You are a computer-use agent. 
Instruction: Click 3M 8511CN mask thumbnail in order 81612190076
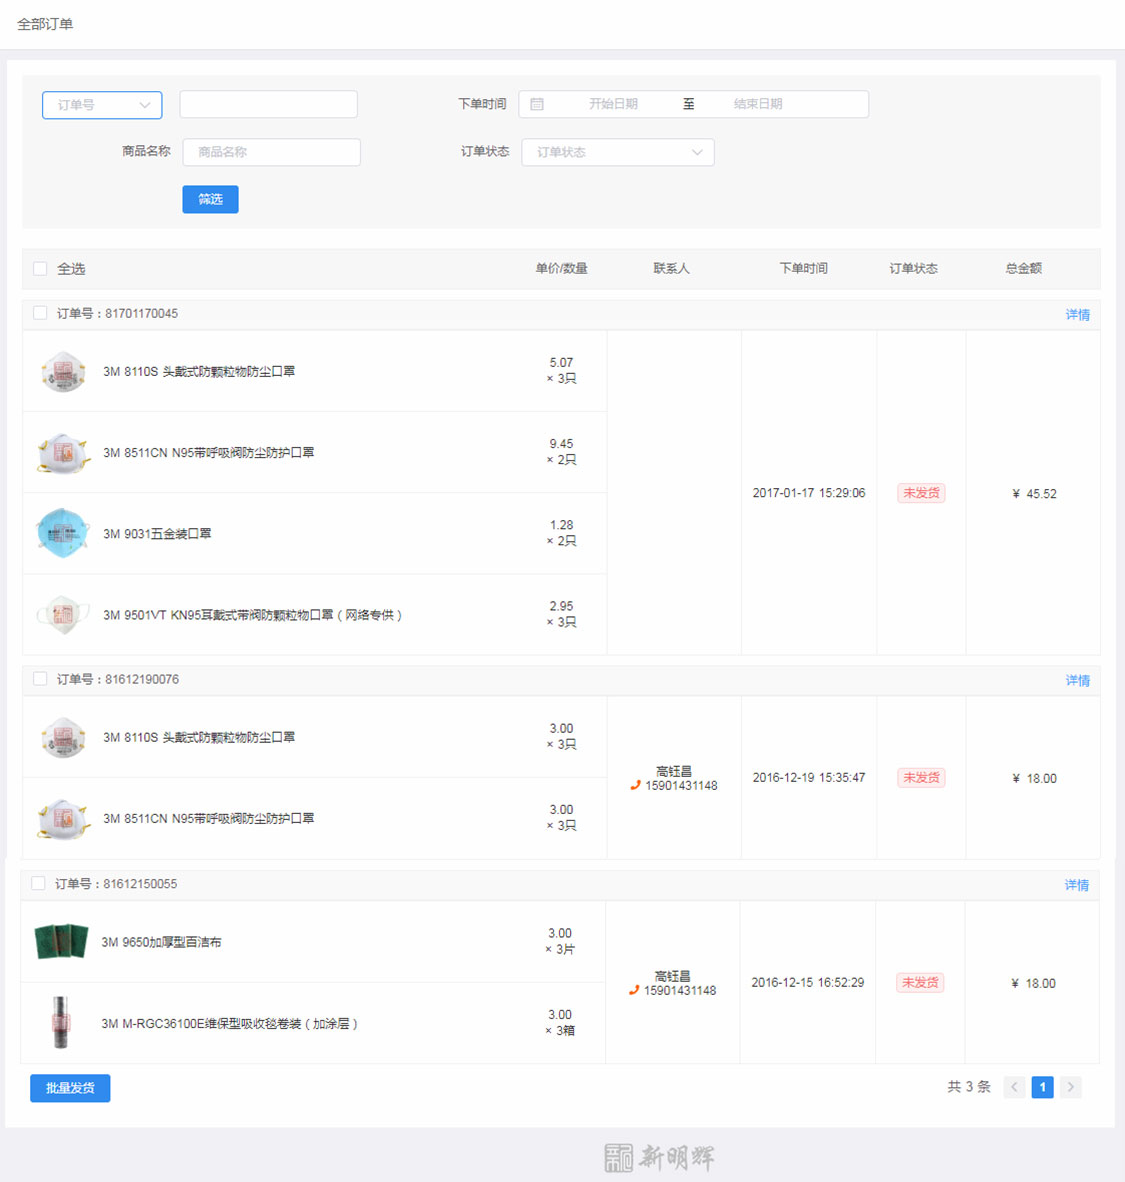pos(63,819)
